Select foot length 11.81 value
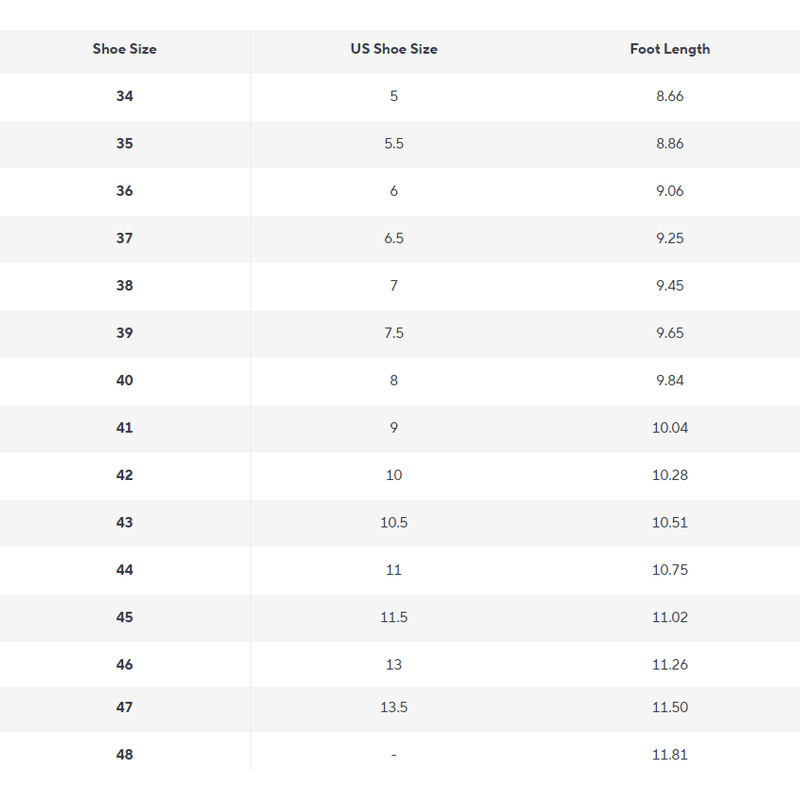The height and width of the screenshot is (800, 800). (669, 755)
